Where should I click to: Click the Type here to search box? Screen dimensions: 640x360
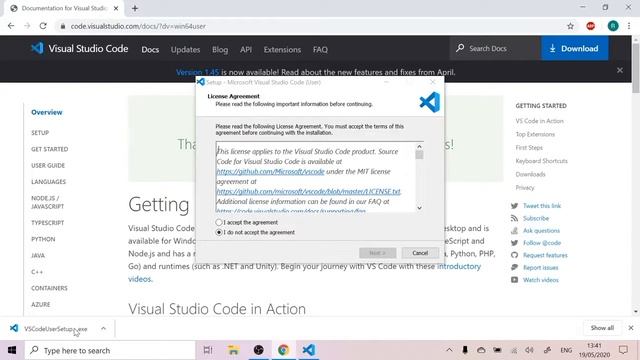[110, 350]
